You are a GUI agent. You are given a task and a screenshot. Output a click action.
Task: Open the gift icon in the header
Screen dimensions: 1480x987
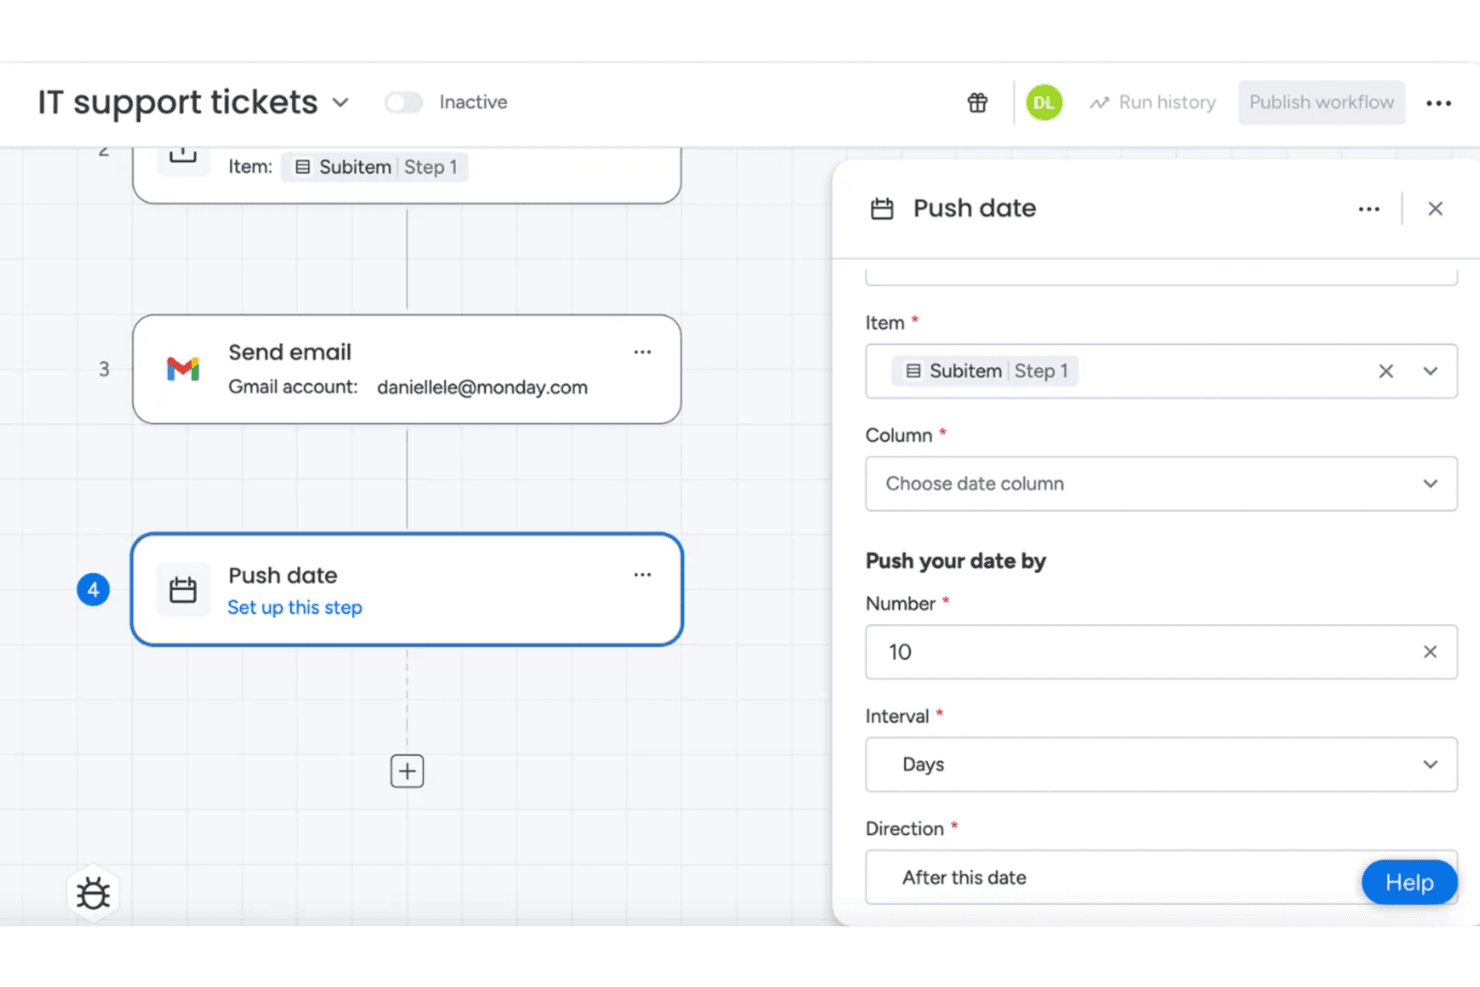click(x=977, y=102)
